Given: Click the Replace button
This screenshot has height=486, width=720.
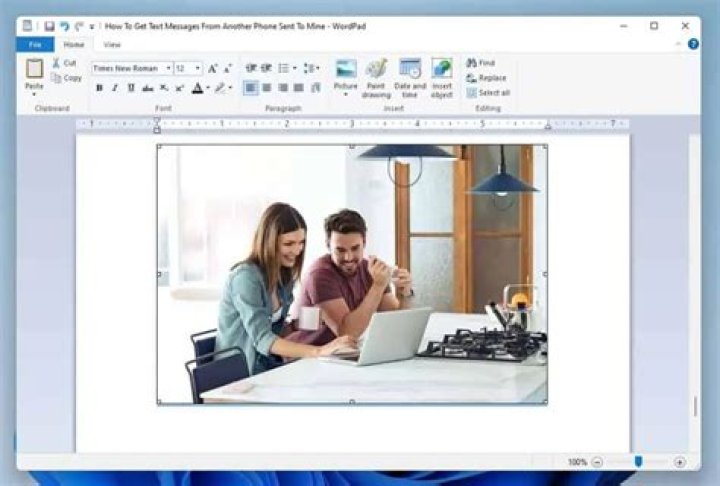Looking at the screenshot, I should click(x=486, y=78).
